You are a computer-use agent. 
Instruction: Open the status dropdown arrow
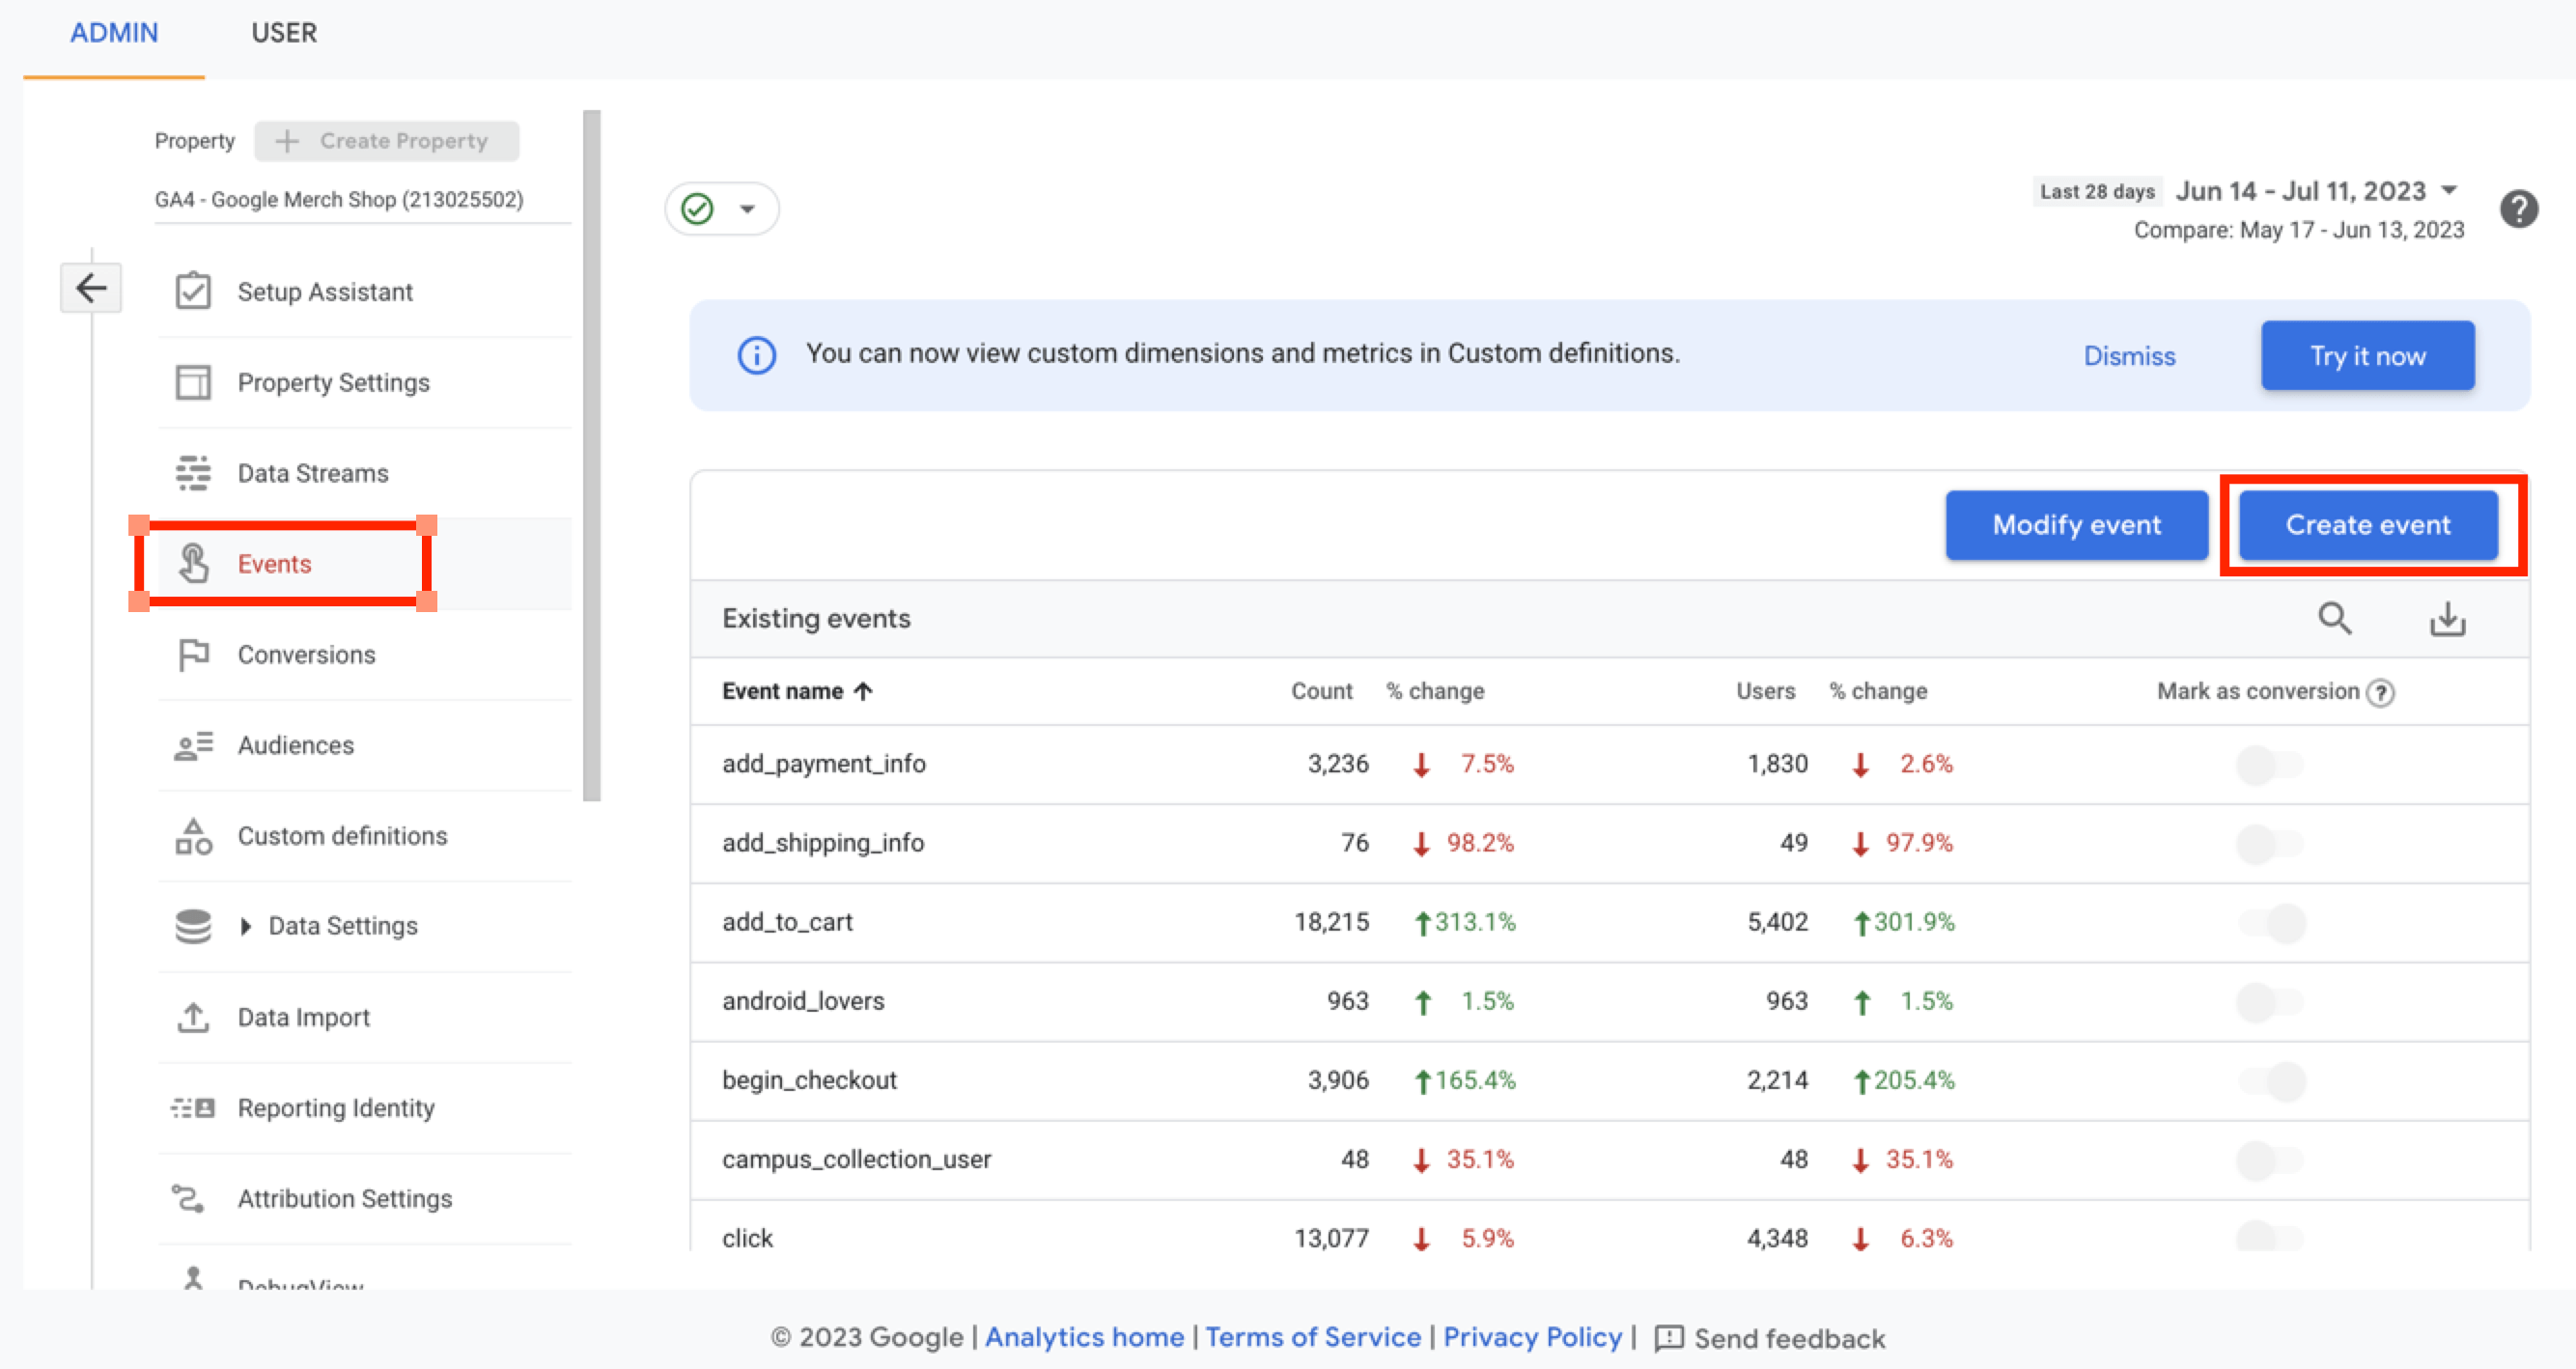(747, 209)
